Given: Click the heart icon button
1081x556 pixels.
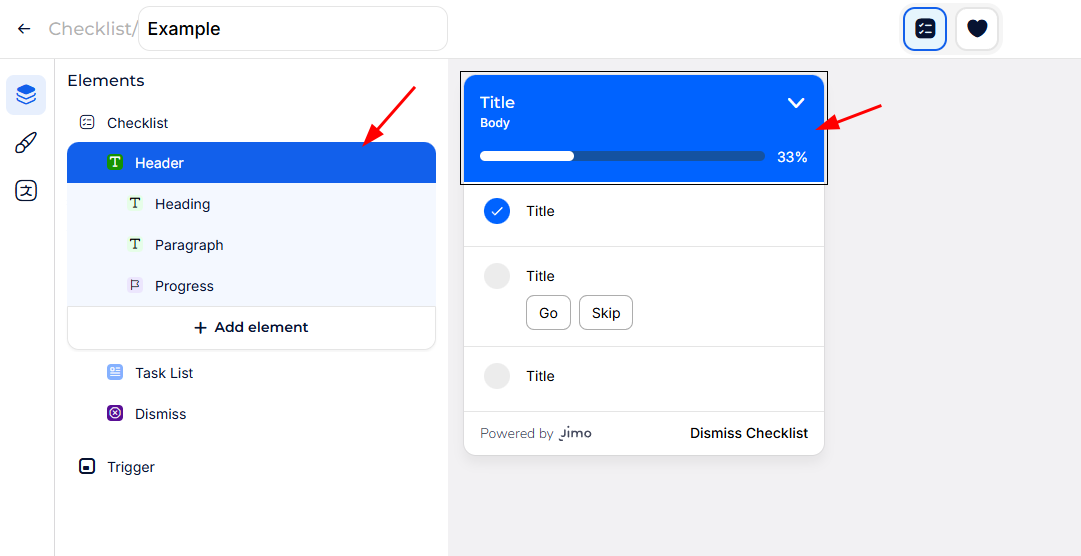Looking at the screenshot, I should pos(977,29).
